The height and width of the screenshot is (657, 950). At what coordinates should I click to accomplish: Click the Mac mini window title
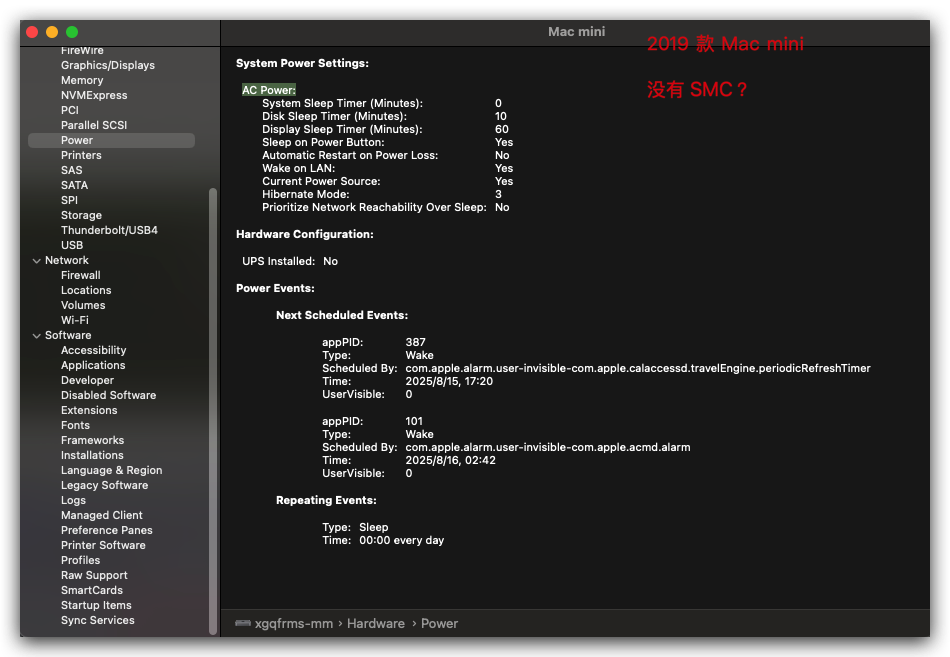576,32
